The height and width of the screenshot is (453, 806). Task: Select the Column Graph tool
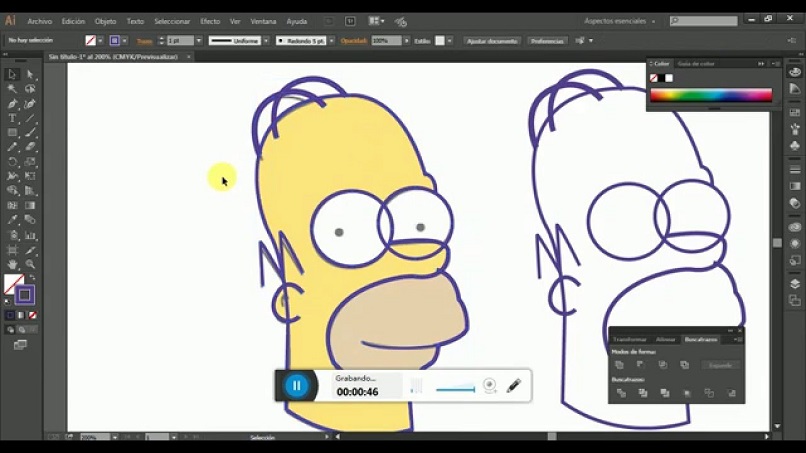coord(30,235)
